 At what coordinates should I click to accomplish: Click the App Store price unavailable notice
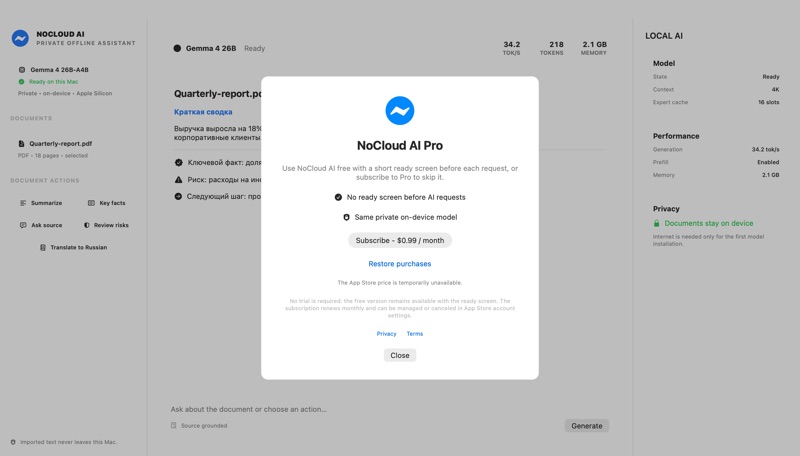point(399,283)
